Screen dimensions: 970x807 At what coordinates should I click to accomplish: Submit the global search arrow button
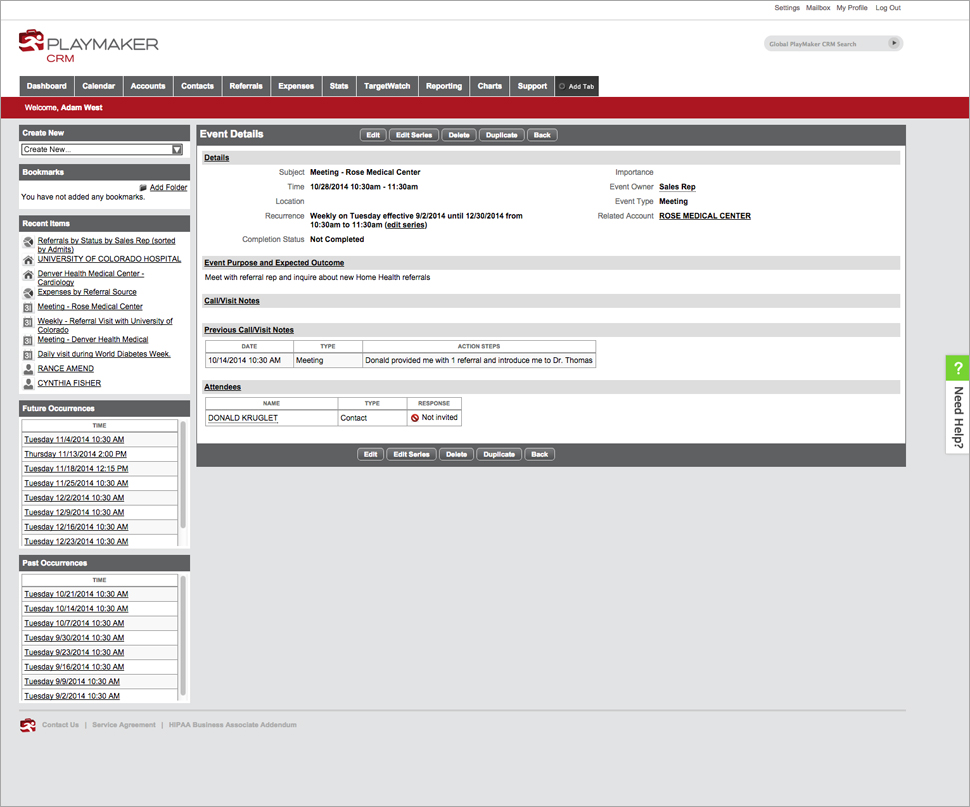pos(893,43)
